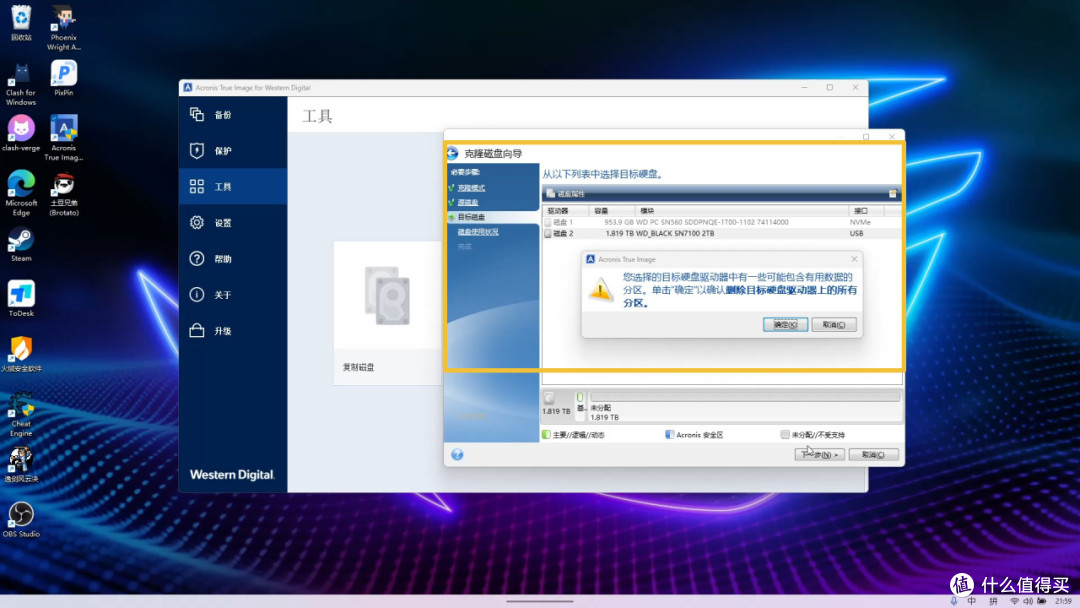
Task: Click 下一步 next button in wizard
Action: click(818, 454)
